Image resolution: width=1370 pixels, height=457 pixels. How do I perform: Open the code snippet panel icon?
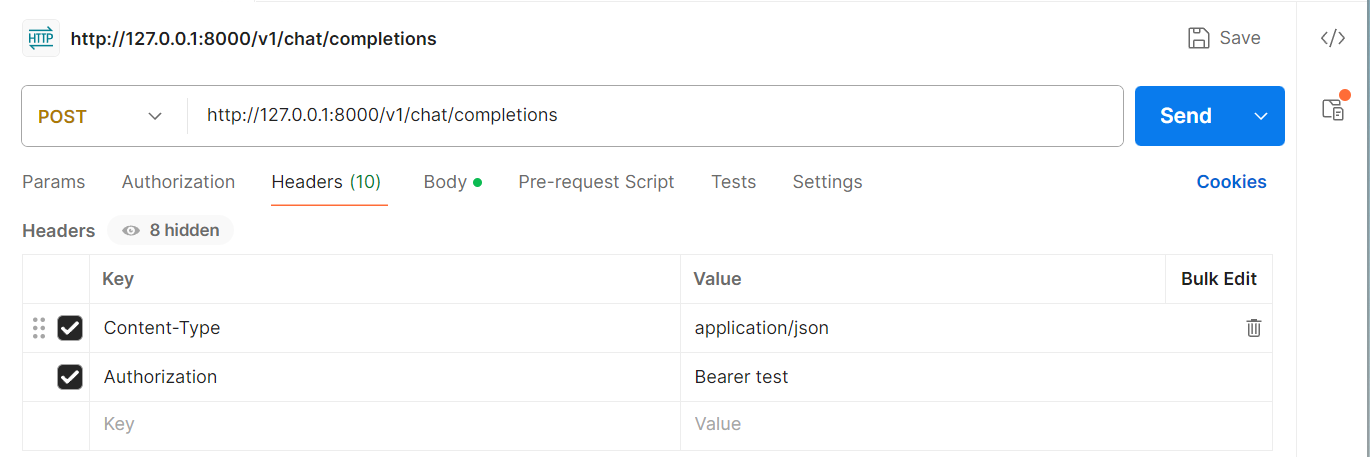[x=1333, y=38]
